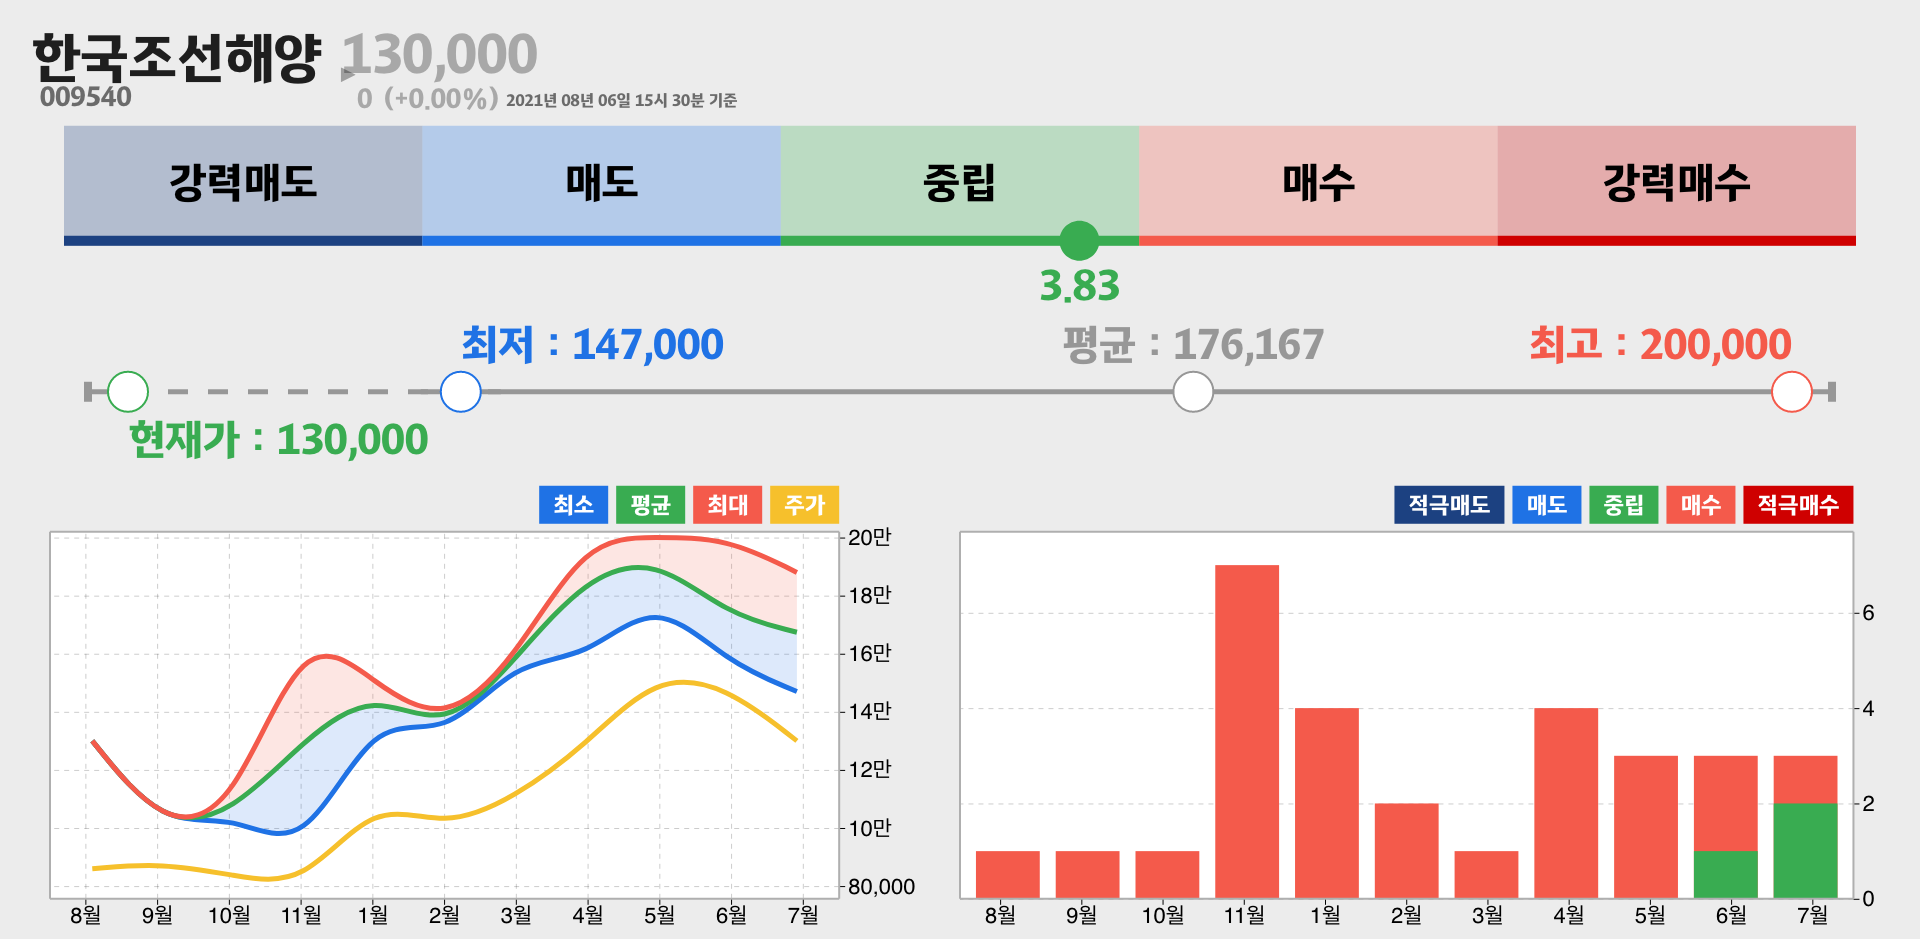
Task: Click the 0 (+0.00%) change text
Action: pos(427,98)
